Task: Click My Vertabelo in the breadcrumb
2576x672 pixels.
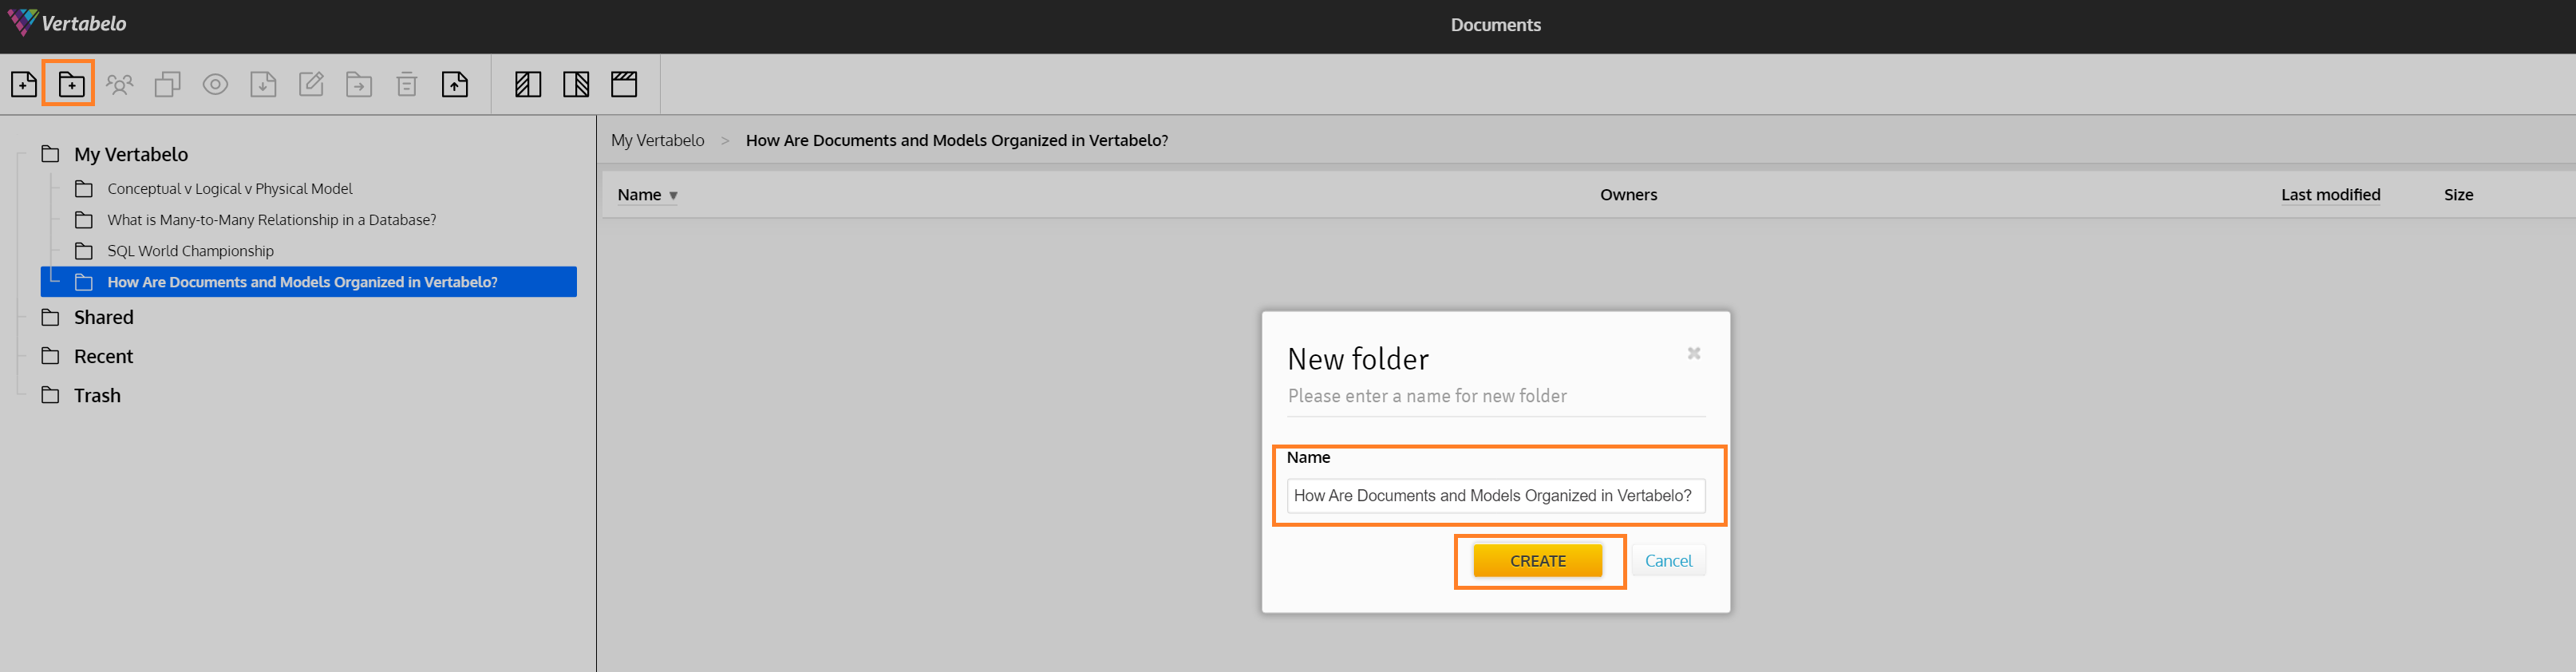Action: [x=658, y=140]
